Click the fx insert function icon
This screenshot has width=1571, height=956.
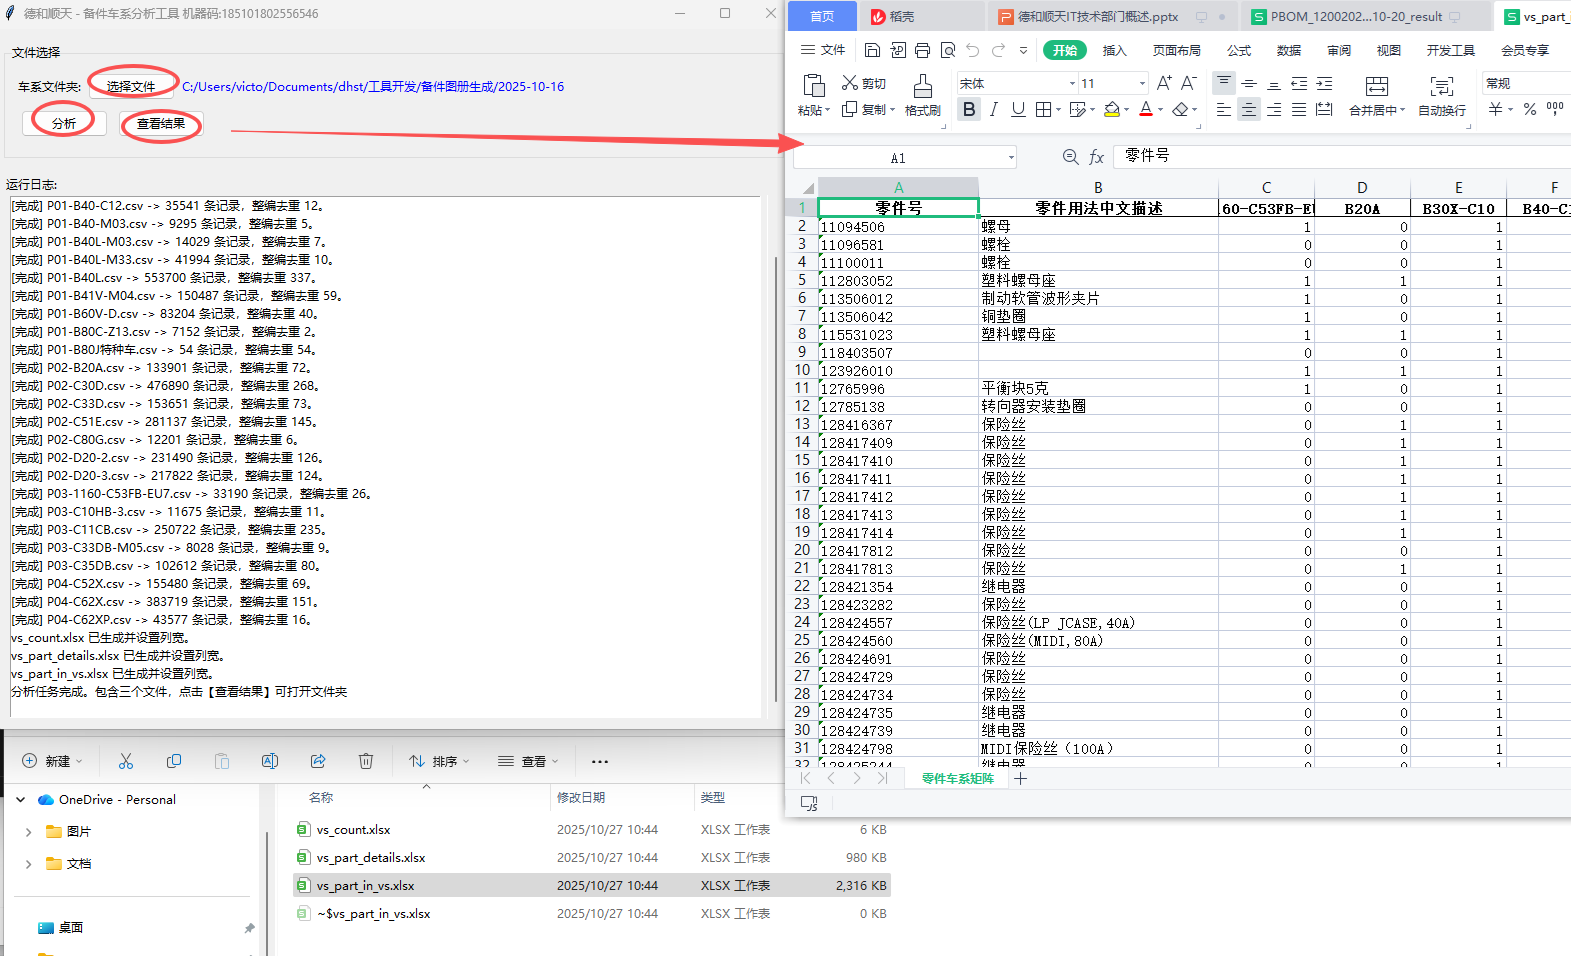pos(1096,157)
